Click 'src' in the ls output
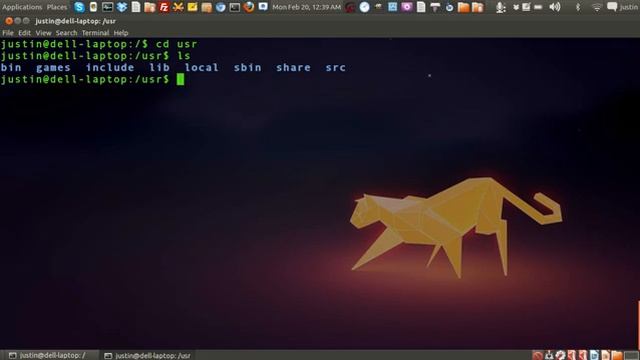The image size is (640, 360). tap(336, 68)
